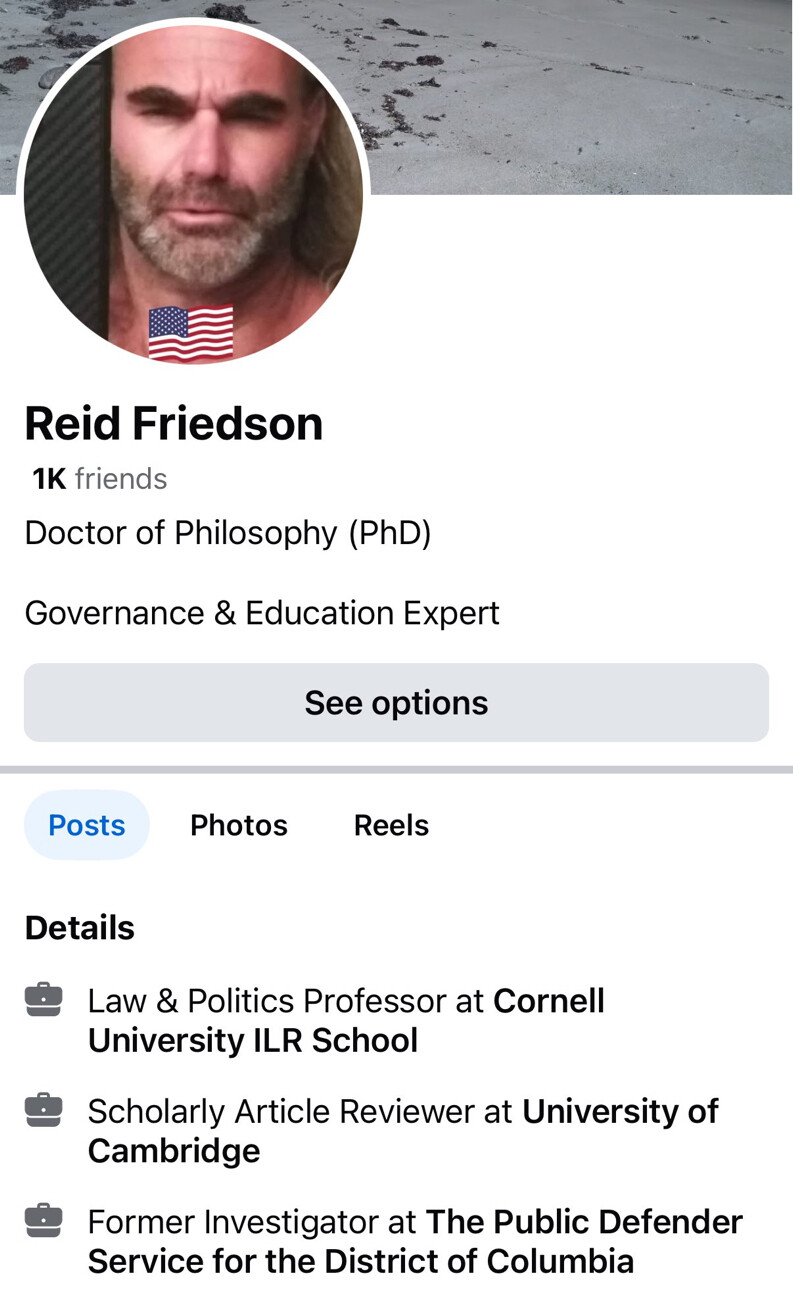The image size is (793, 1294).
Task: Tap the American flag emoji badge
Action: click(x=191, y=333)
